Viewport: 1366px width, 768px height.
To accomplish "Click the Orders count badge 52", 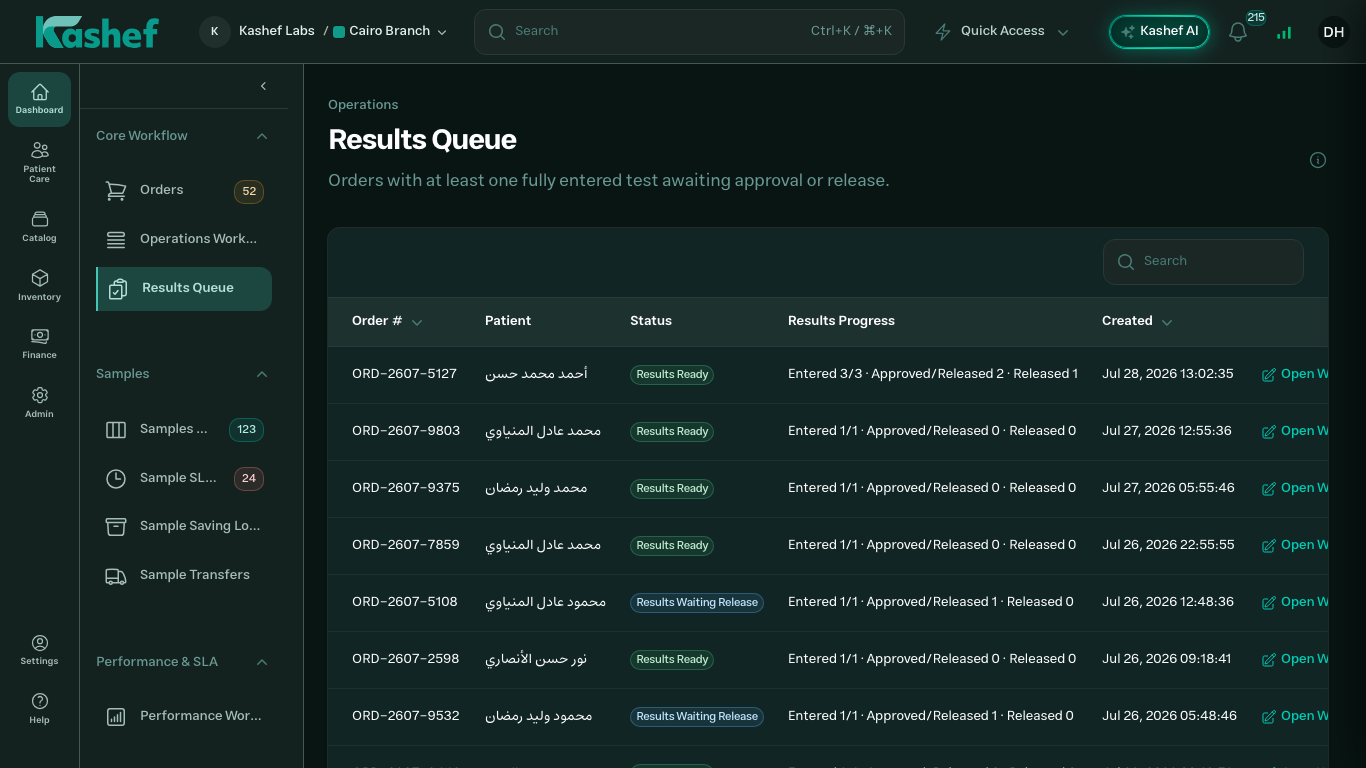I will click(x=249, y=191).
